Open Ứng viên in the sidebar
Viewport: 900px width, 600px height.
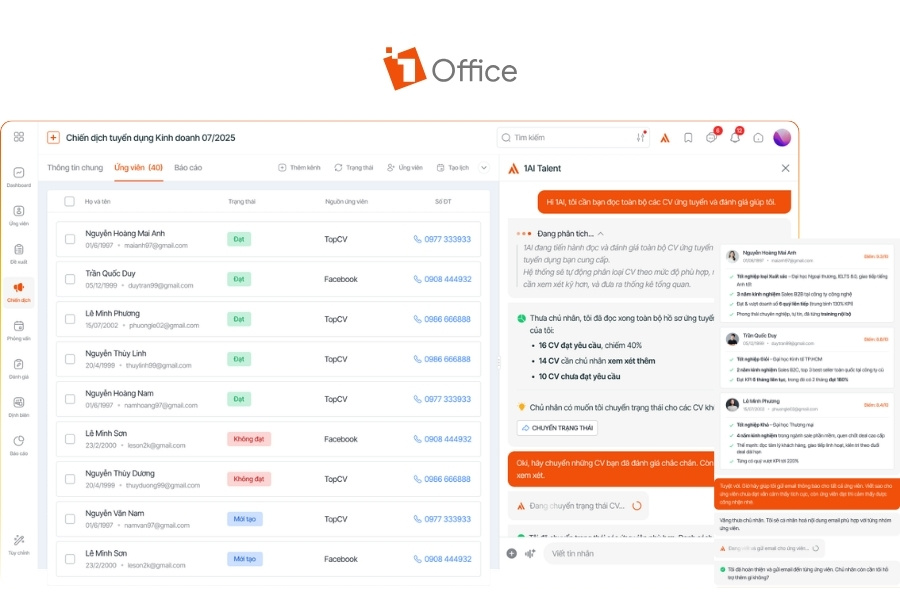[x=19, y=215]
